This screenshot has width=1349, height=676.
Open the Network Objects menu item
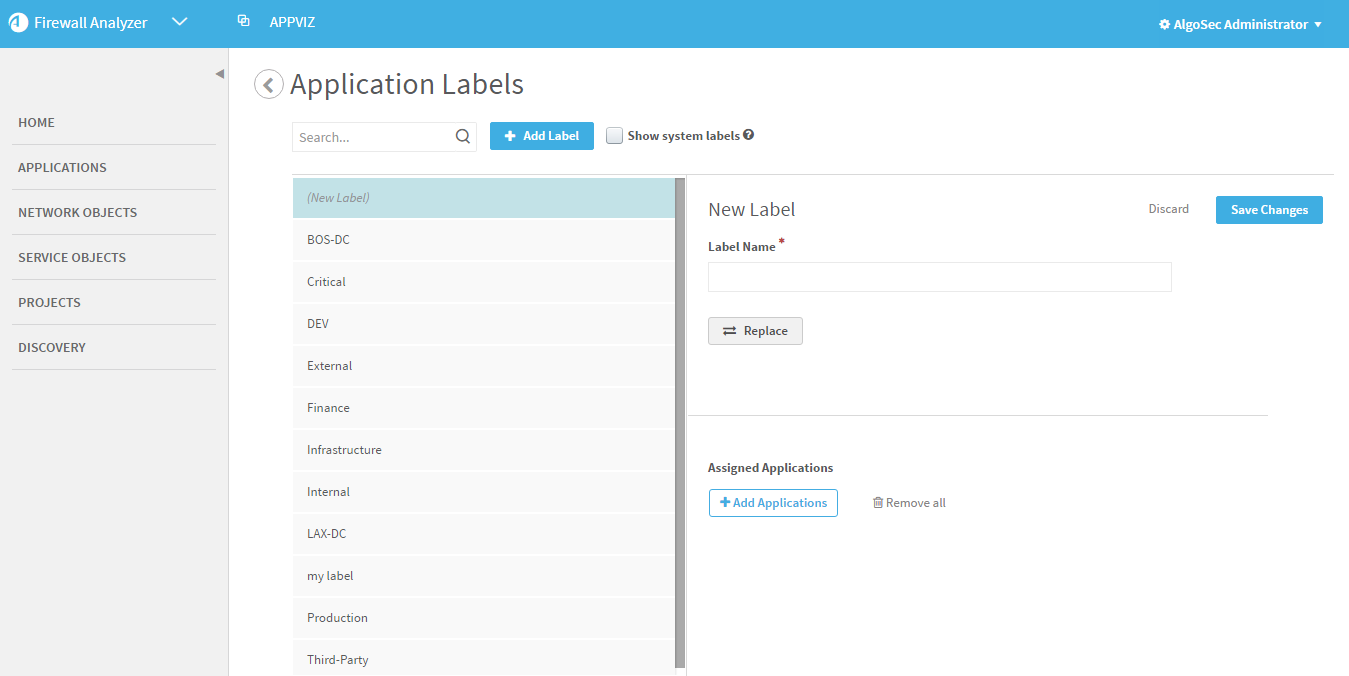(x=78, y=212)
